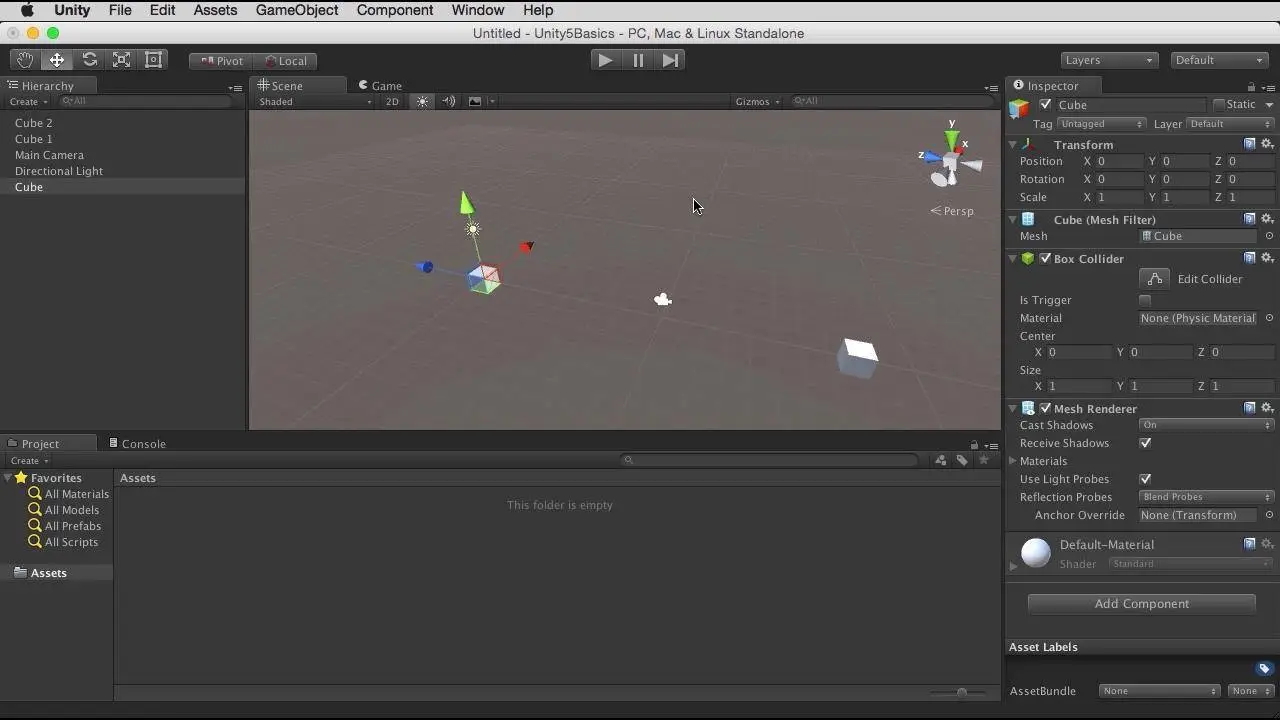The height and width of the screenshot is (720, 1280).
Task: Collapse the Transform component
Action: click(1013, 145)
